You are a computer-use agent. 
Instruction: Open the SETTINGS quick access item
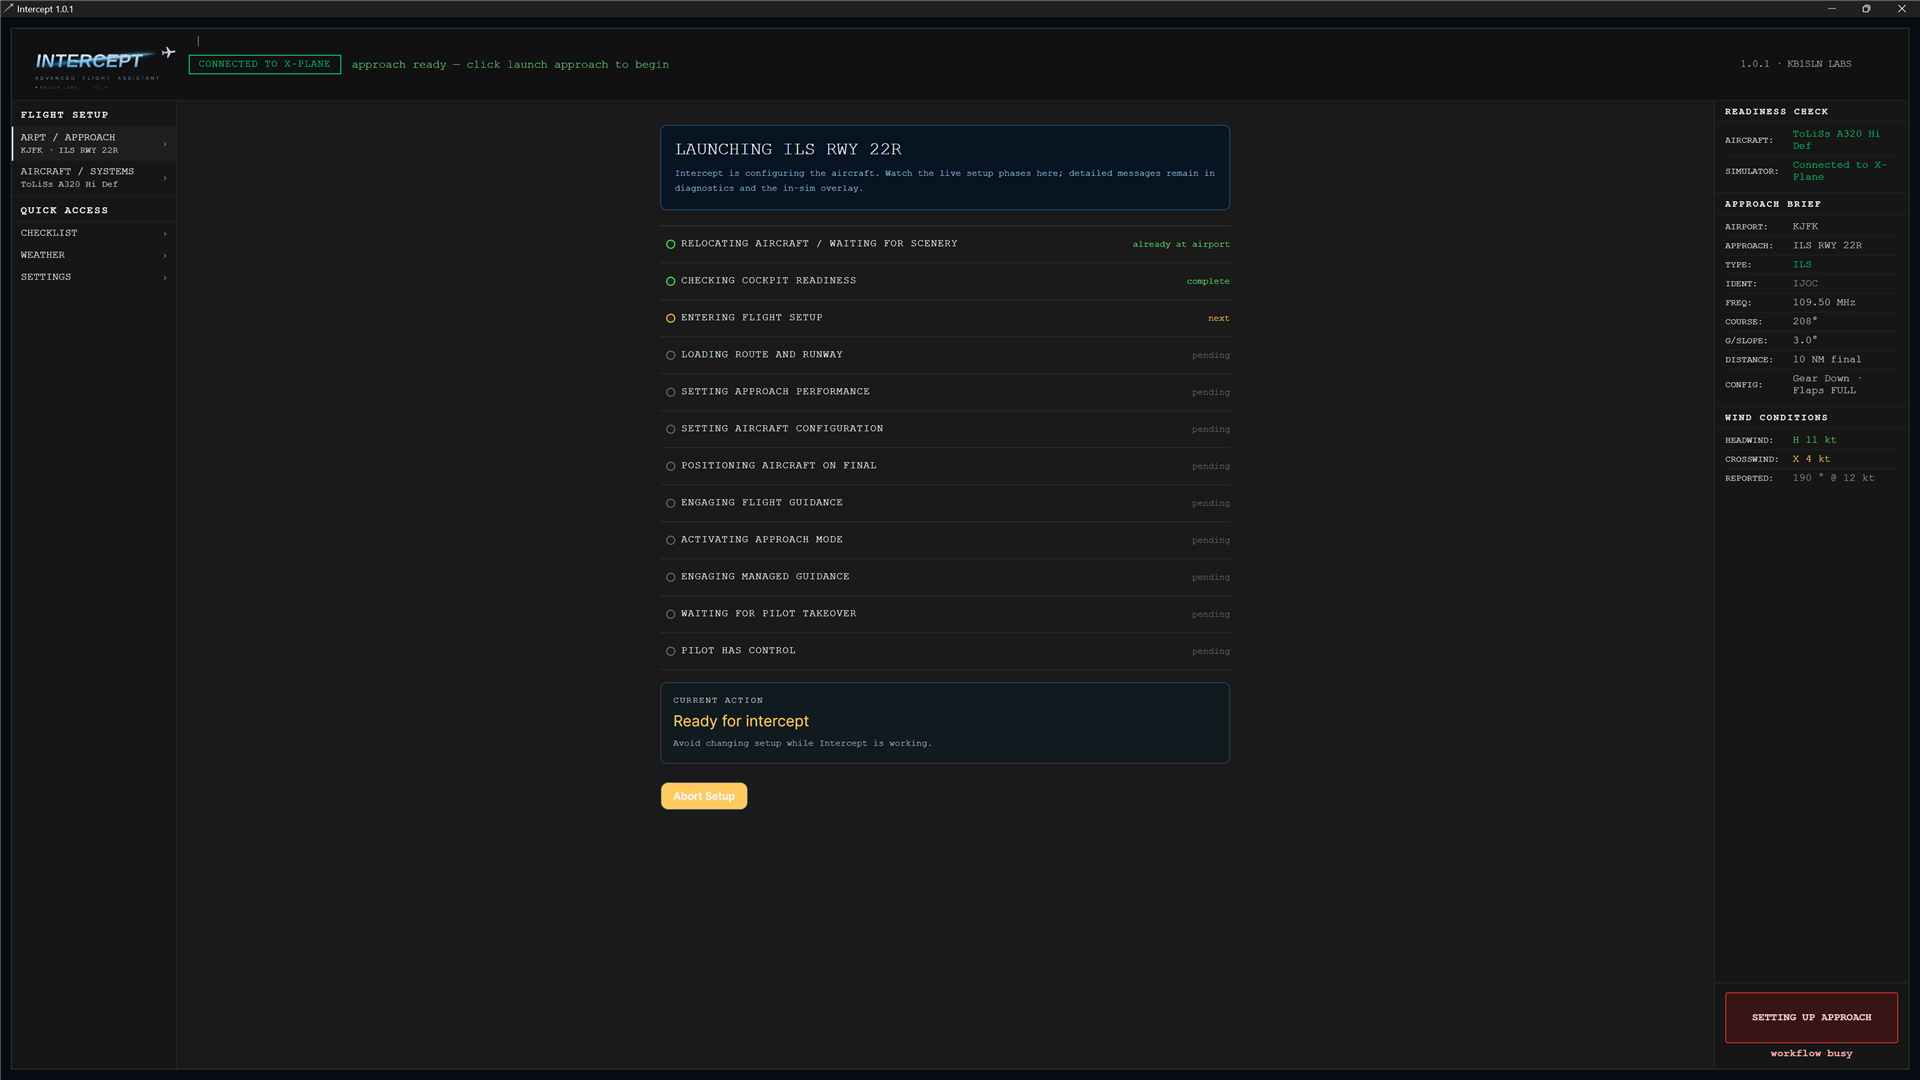click(x=94, y=277)
